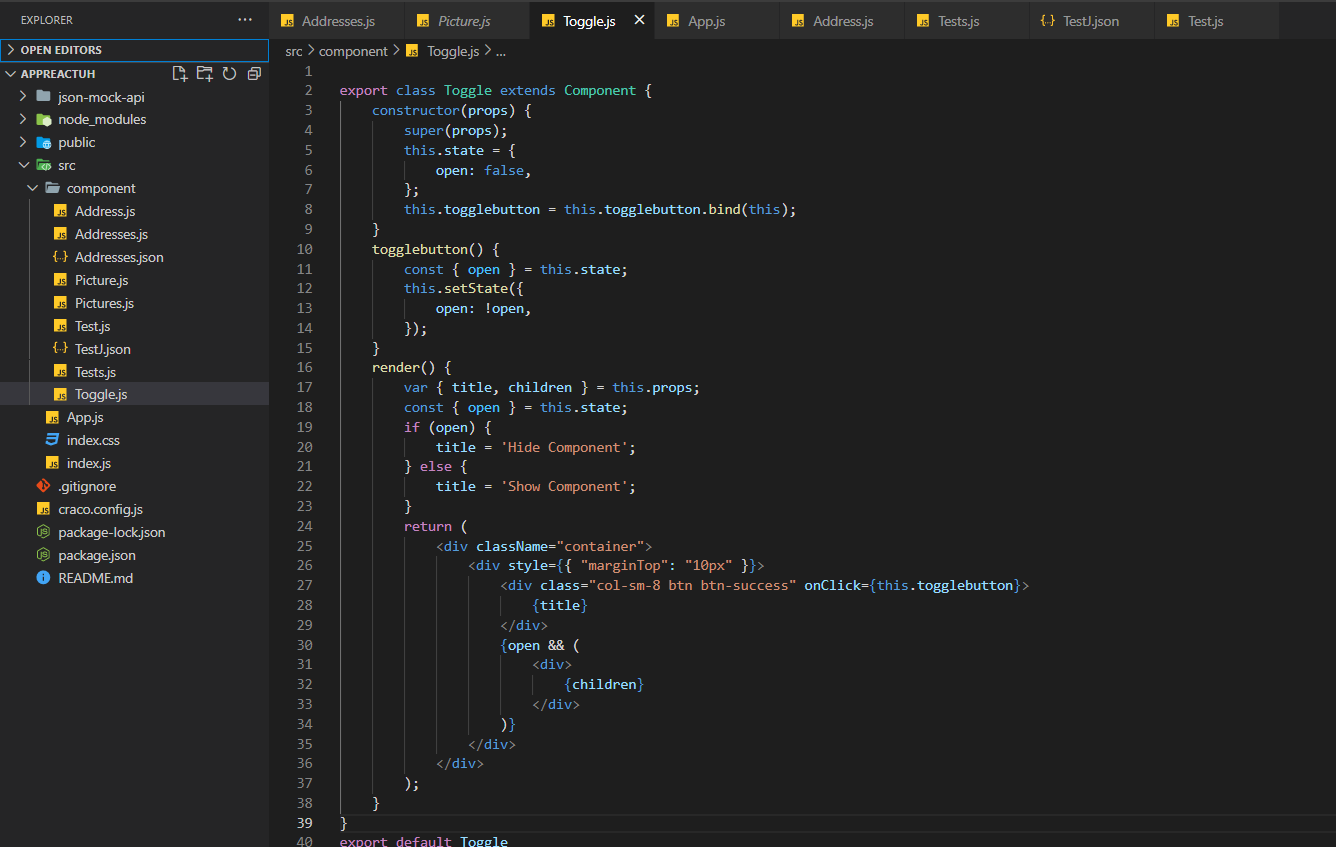Open craco.config.js file
Viewport: 1336px width, 847px height.
click(135, 509)
